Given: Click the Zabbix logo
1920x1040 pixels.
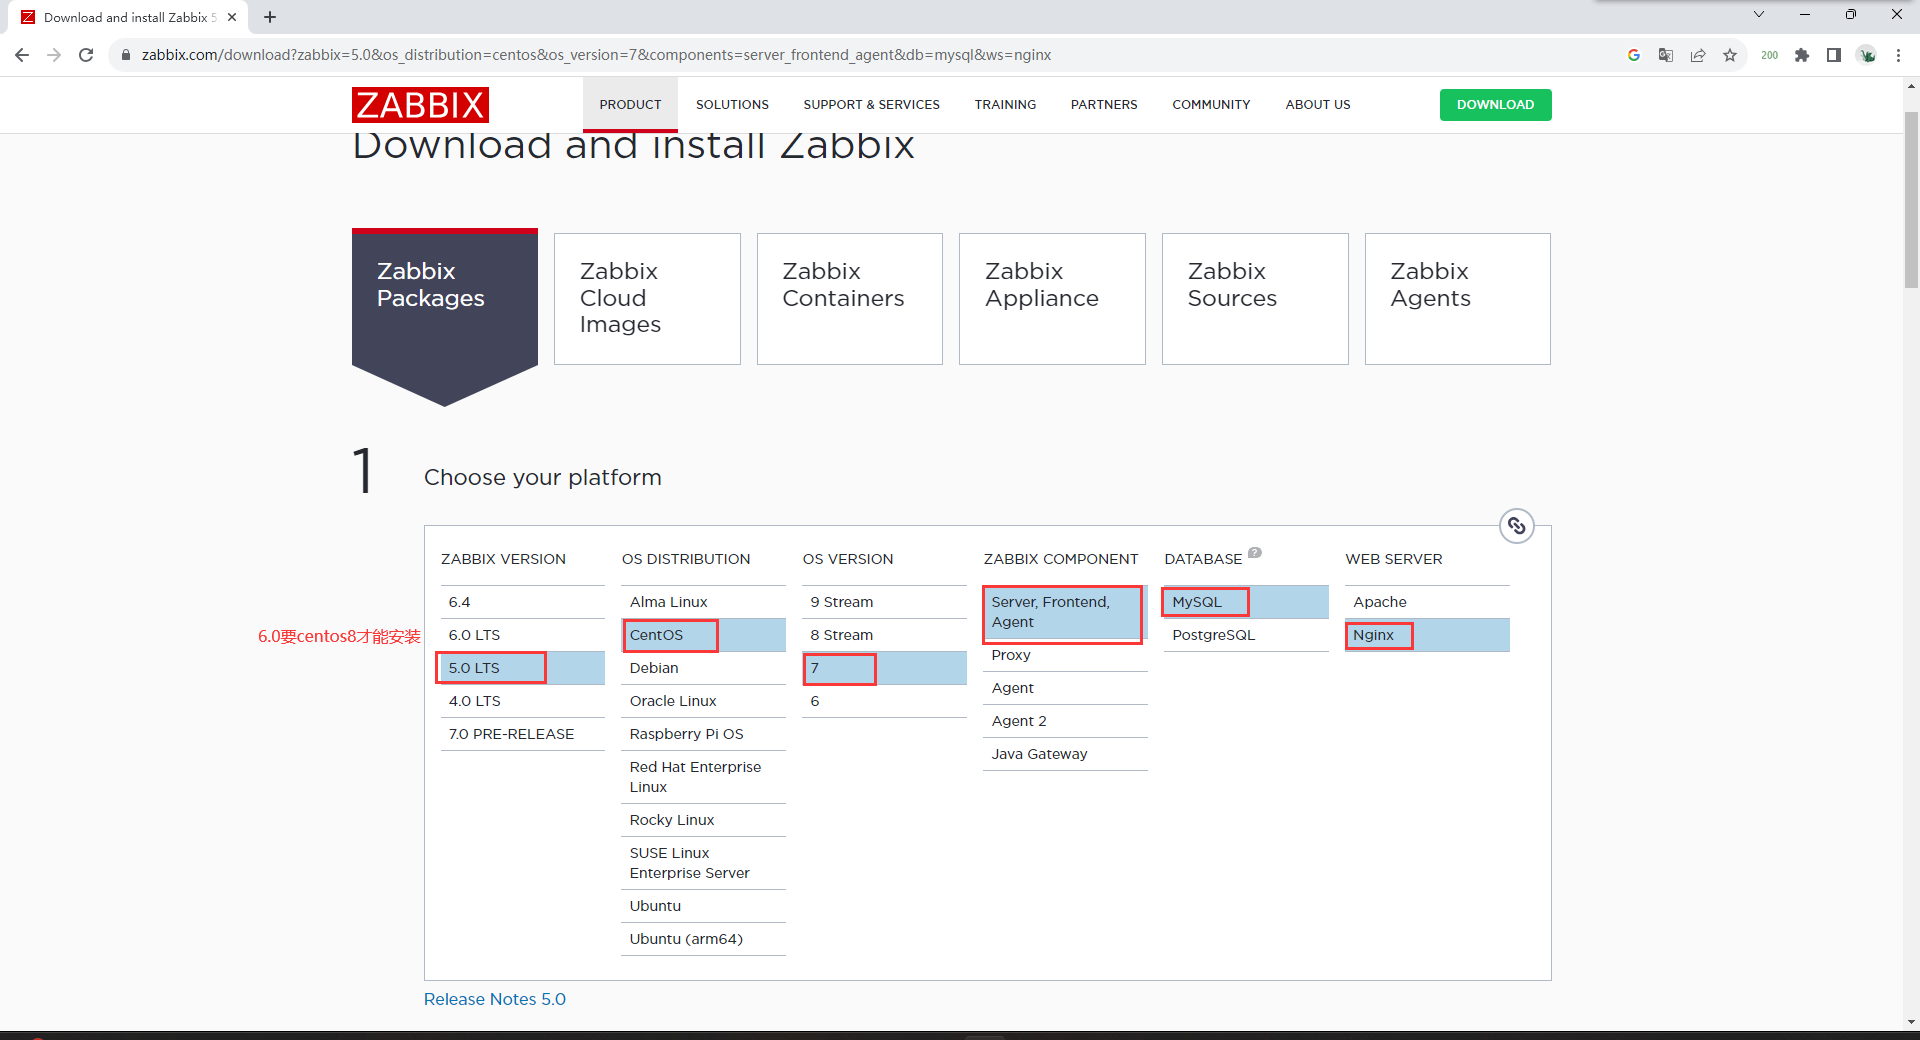Looking at the screenshot, I should [x=420, y=105].
